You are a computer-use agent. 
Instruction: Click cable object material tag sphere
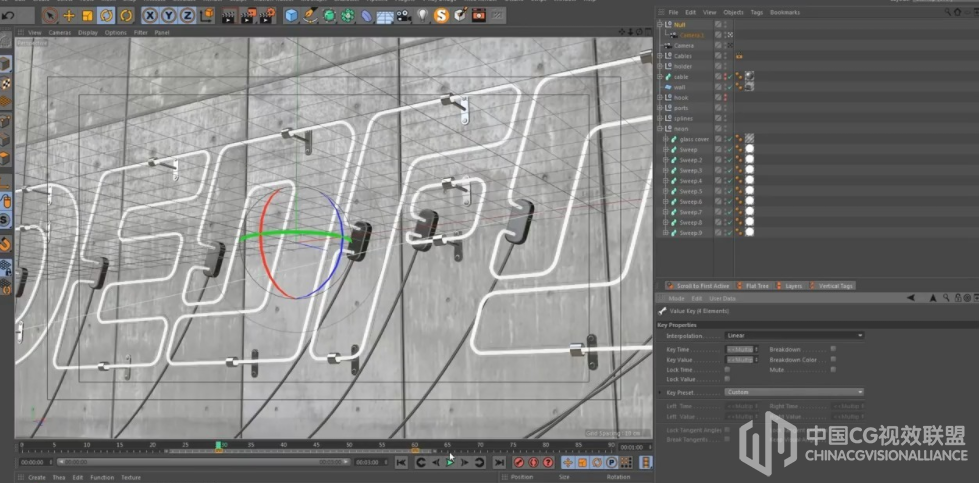pyautogui.click(x=749, y=76)
